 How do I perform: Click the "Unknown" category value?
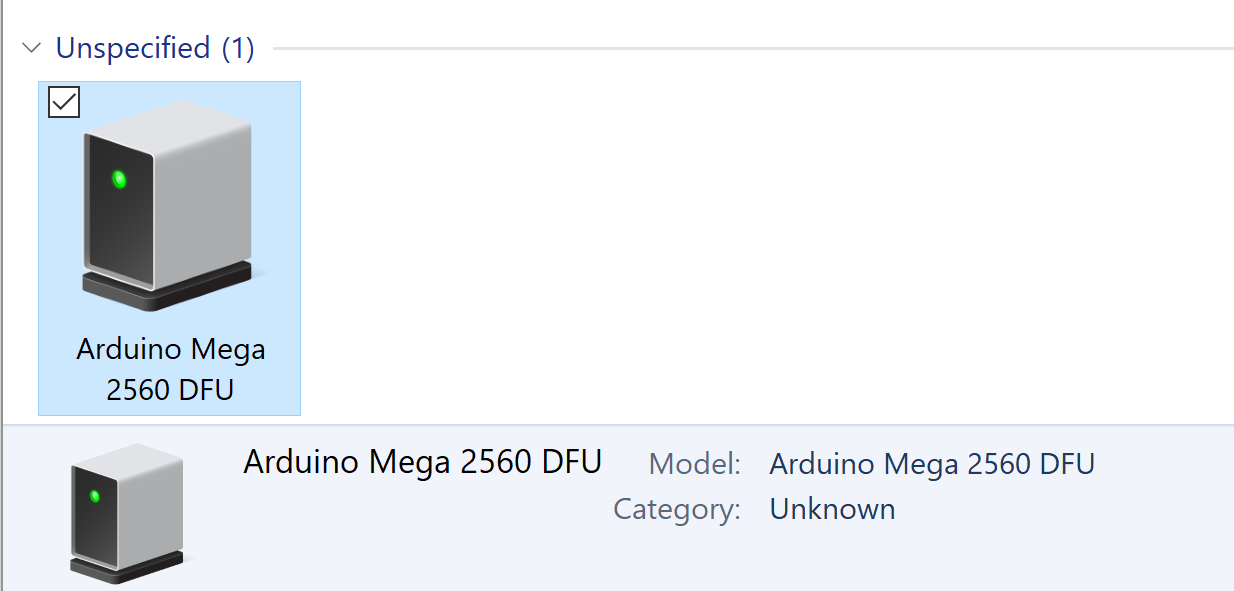832,509
